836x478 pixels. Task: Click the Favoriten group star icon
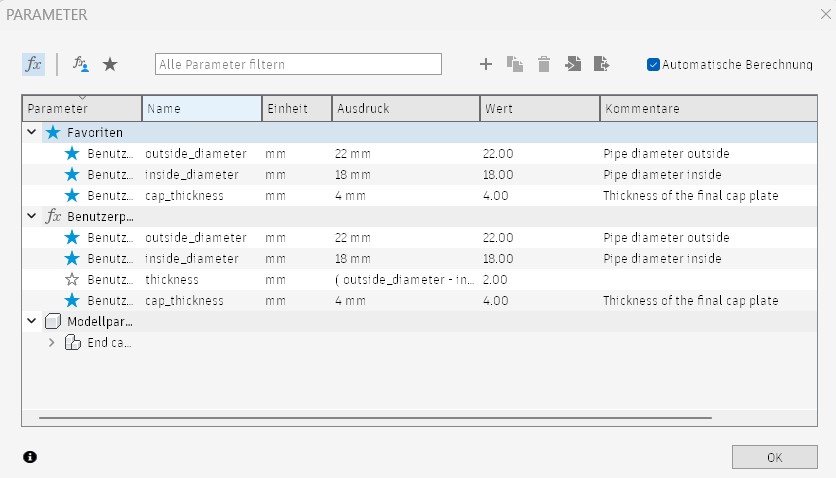coord(53,132)
